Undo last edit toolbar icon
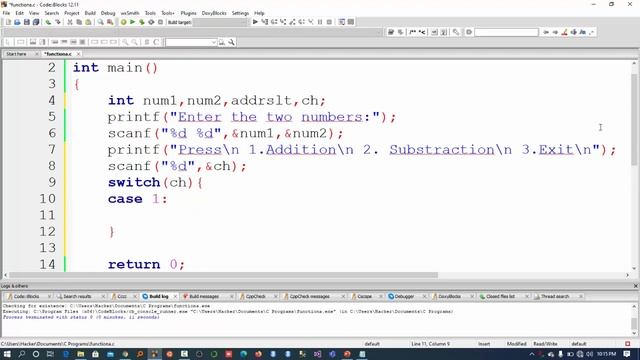This screenshot has width=640, height=360. [48, 22]
